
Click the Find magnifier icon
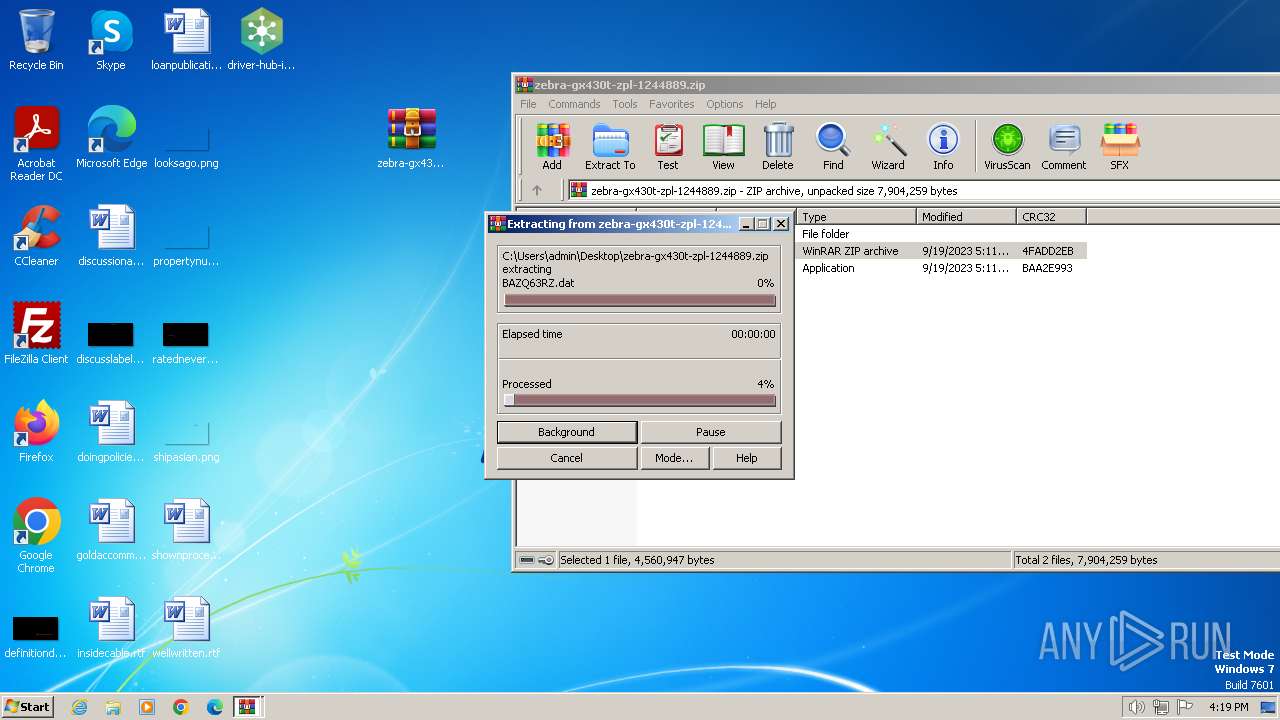(833, 147)
